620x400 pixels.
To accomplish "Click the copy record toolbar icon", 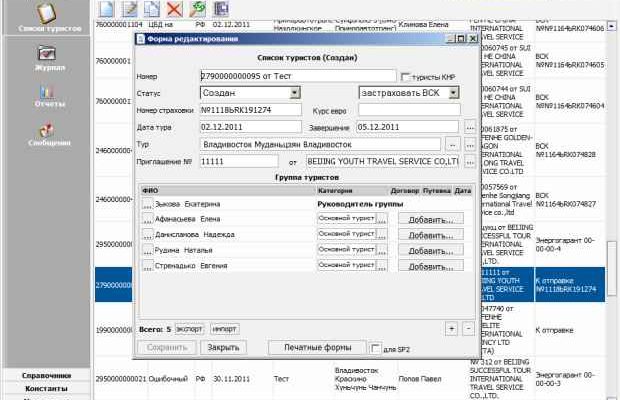I will (x=151, y=8).
